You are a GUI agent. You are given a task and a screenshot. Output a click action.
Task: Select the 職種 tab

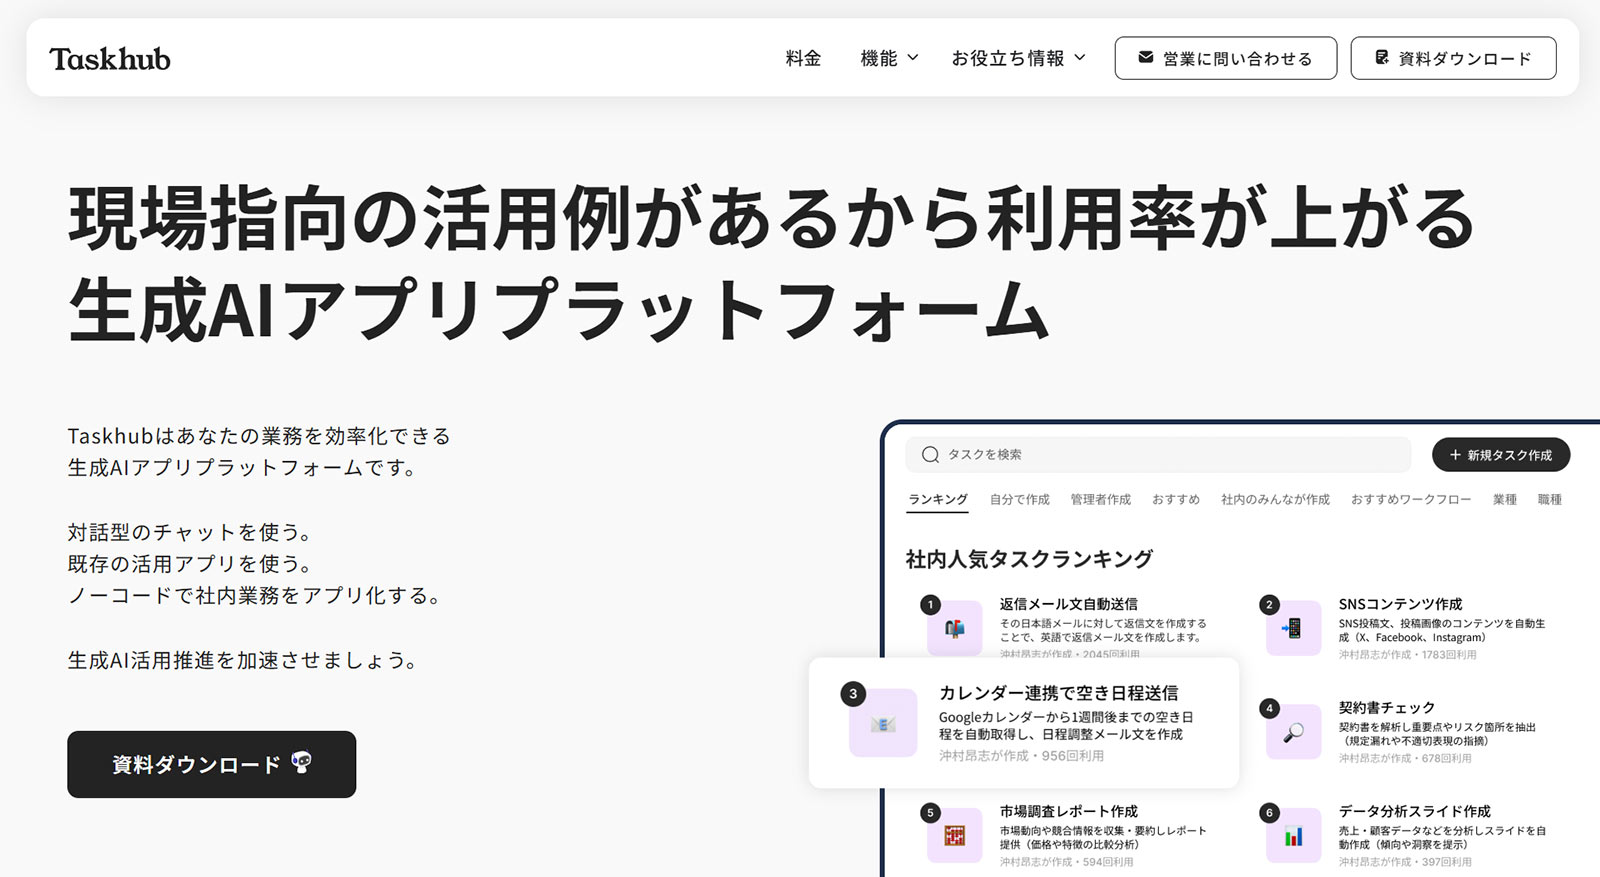click(1550, 499)
